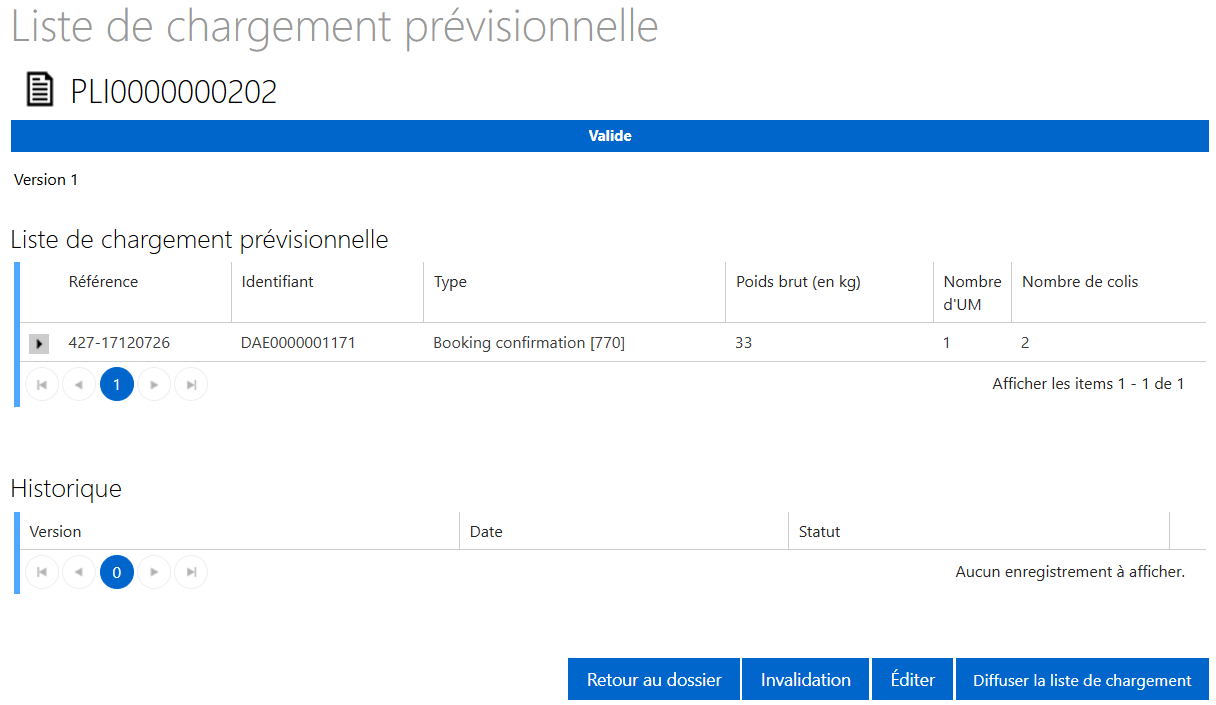
Task: Go to previous page in loading list grid
Action: [79, 384]
